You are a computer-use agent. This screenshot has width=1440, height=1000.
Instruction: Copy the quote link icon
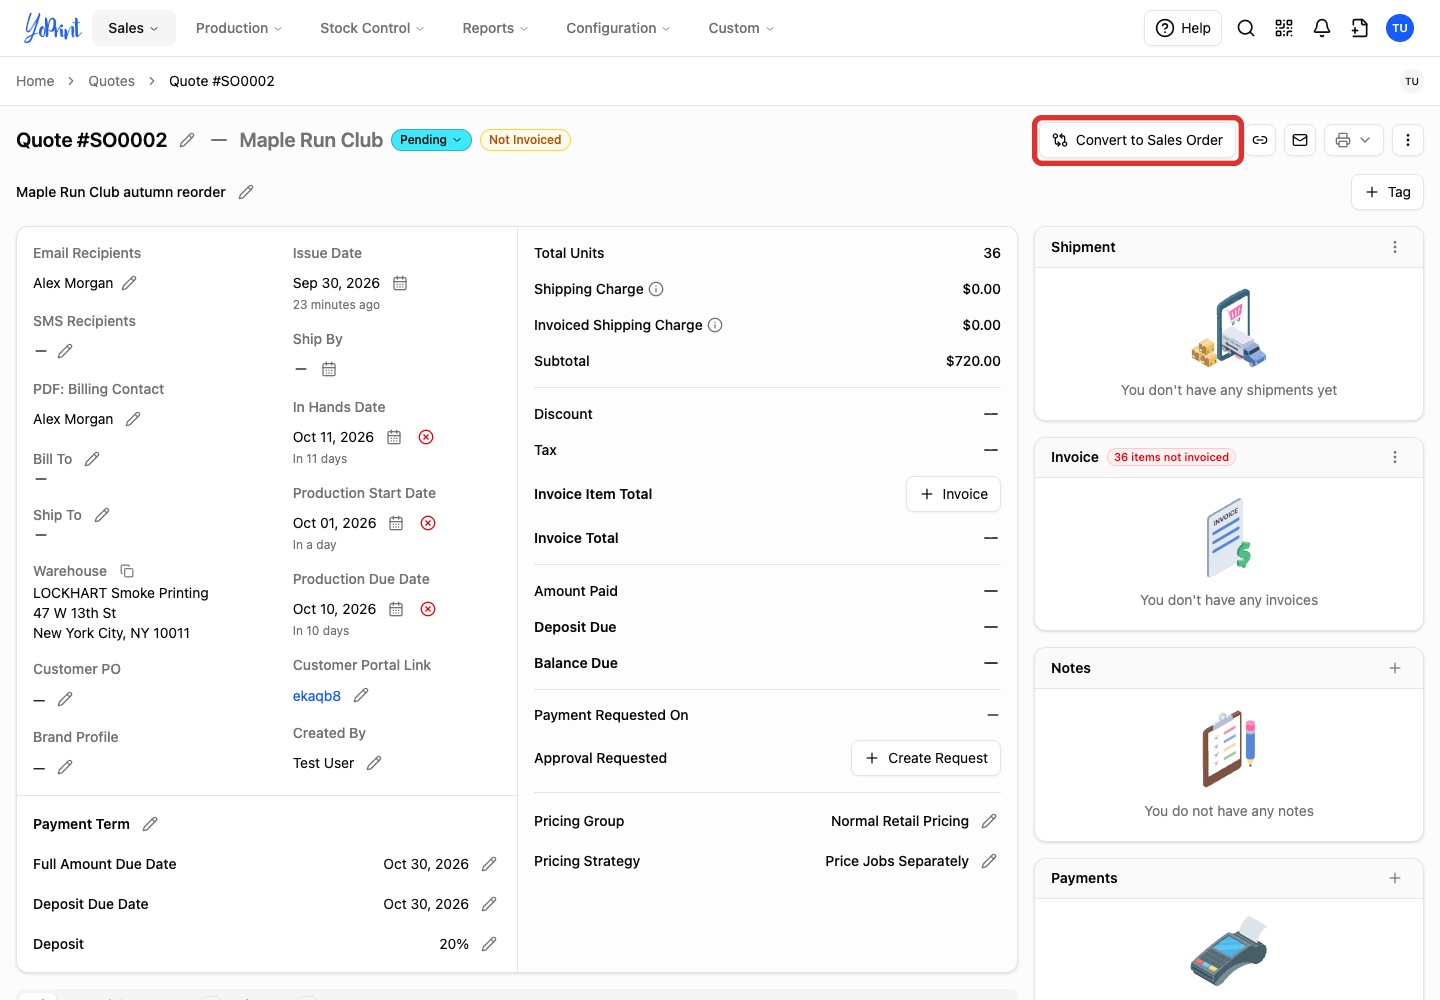tap(1260, 140)
